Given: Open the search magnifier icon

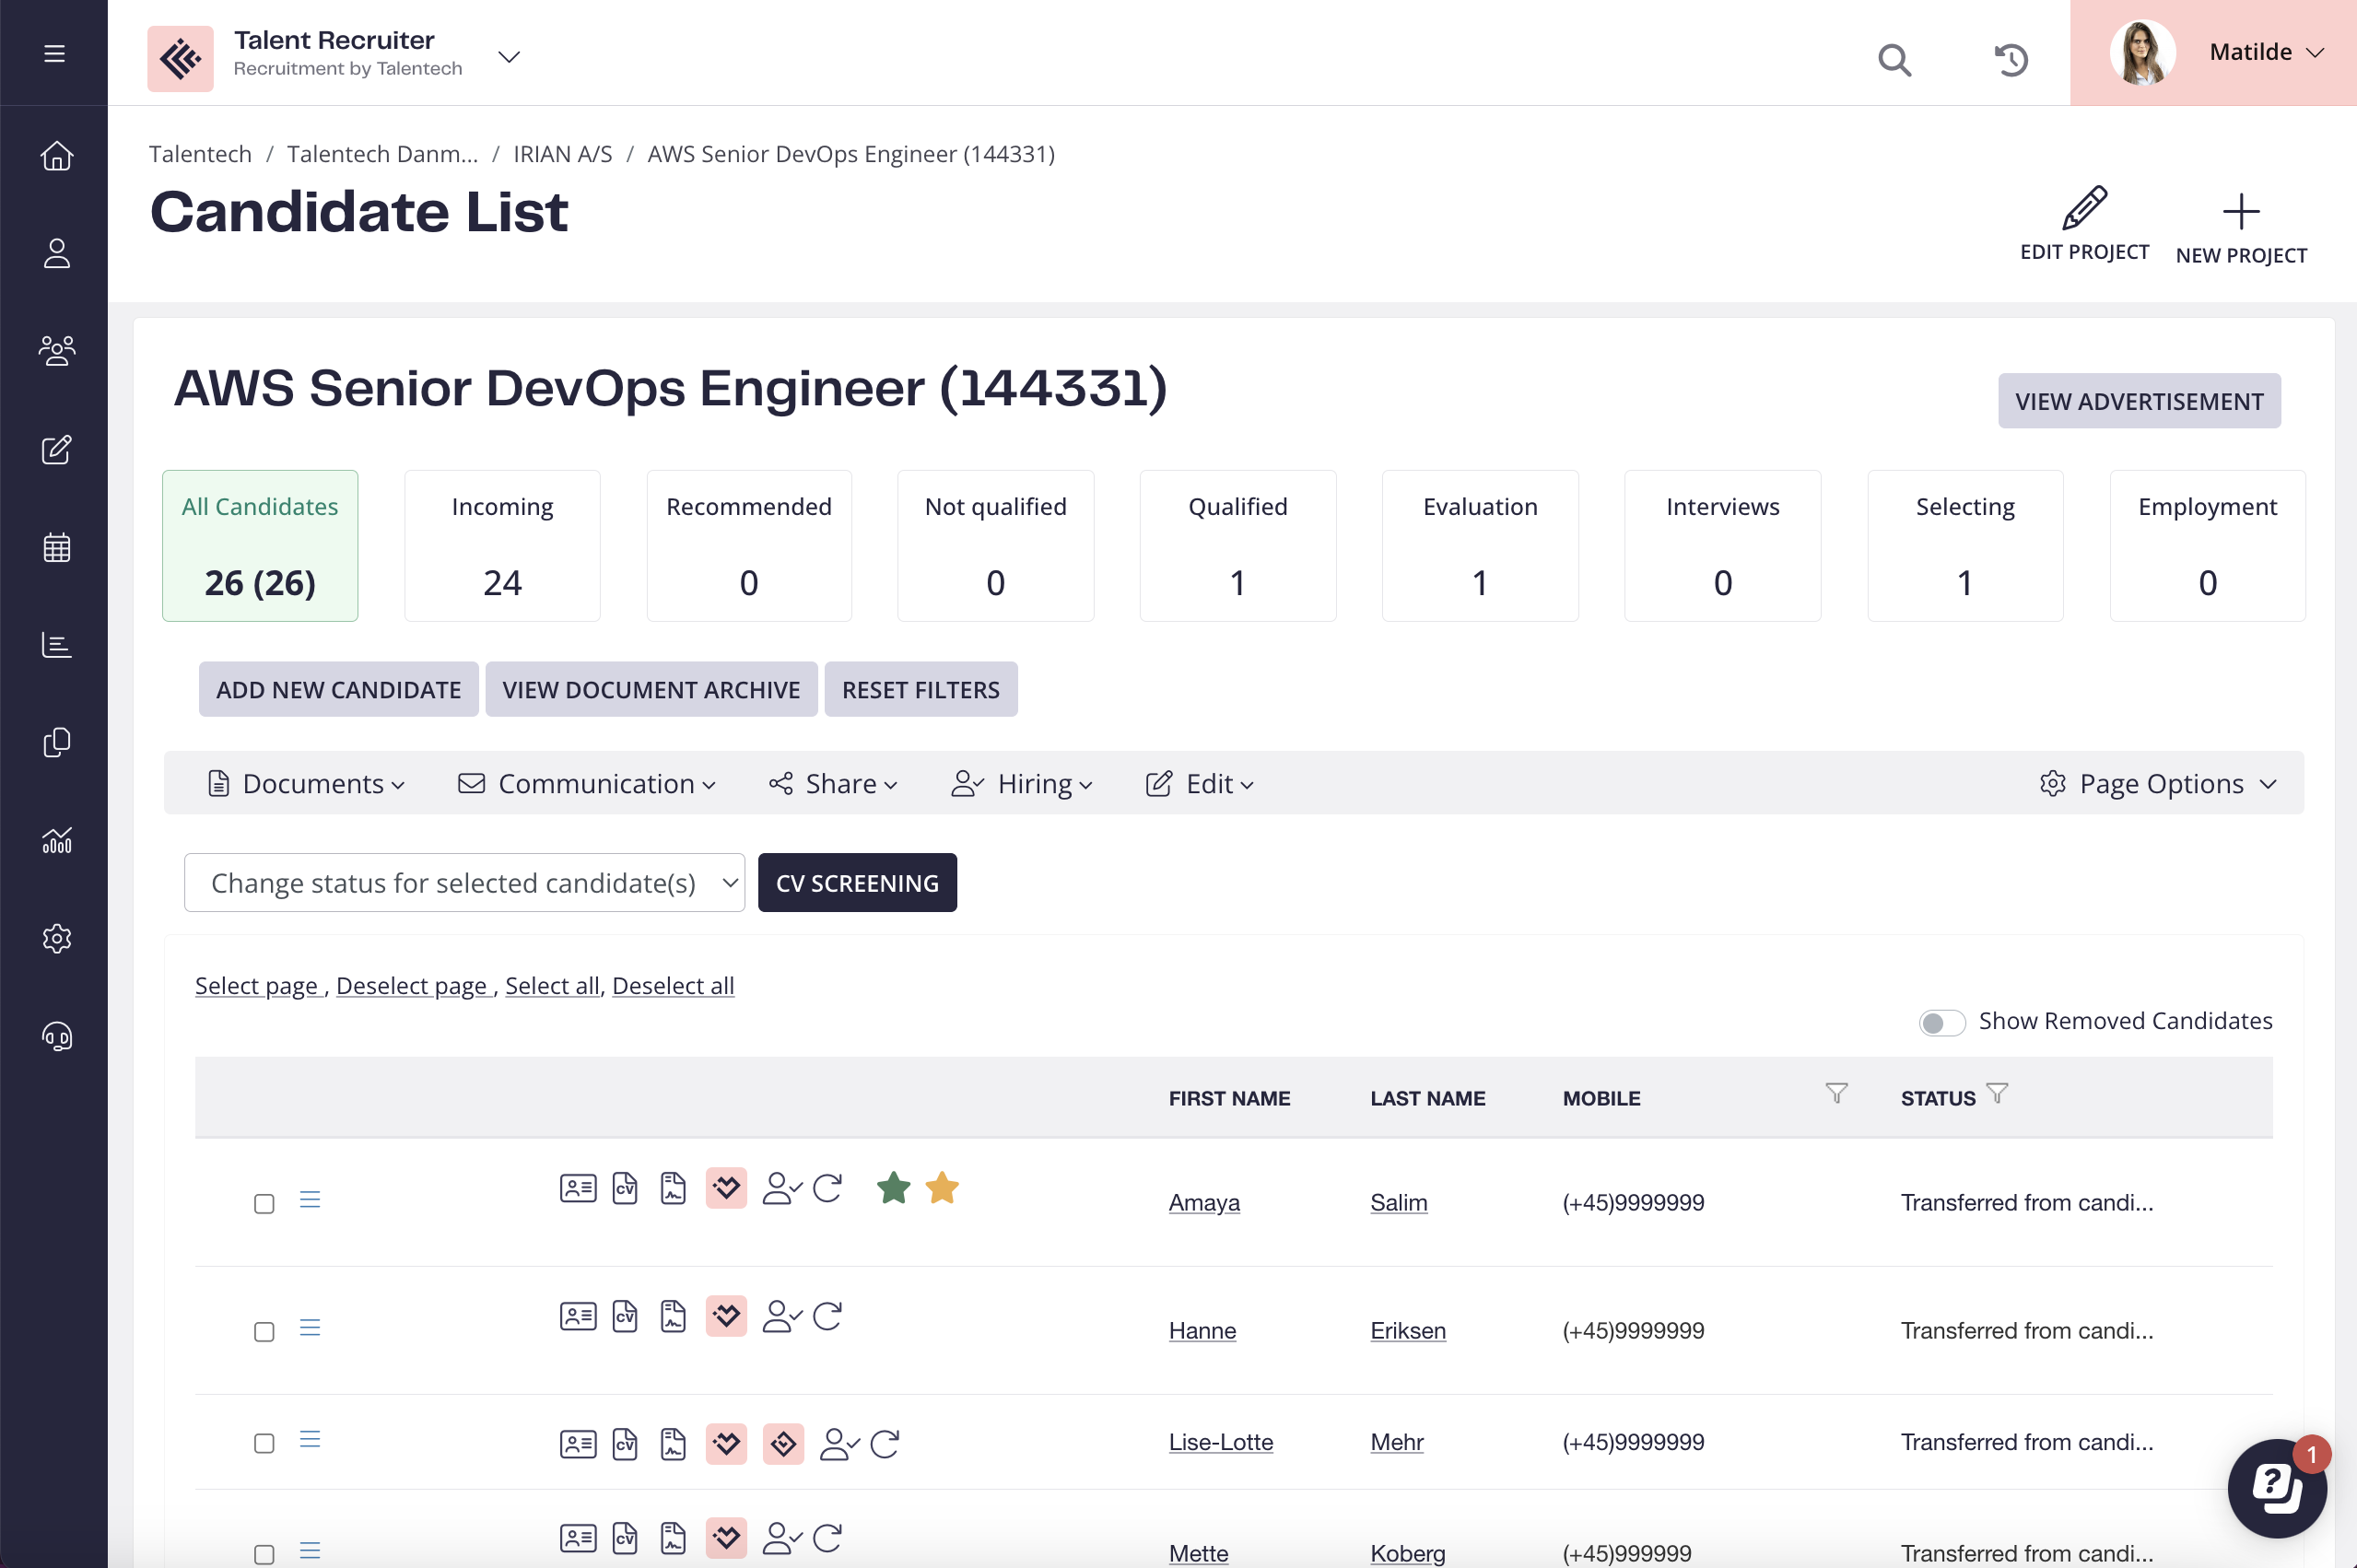Looking at the screenshot, I should (1893, 59).
